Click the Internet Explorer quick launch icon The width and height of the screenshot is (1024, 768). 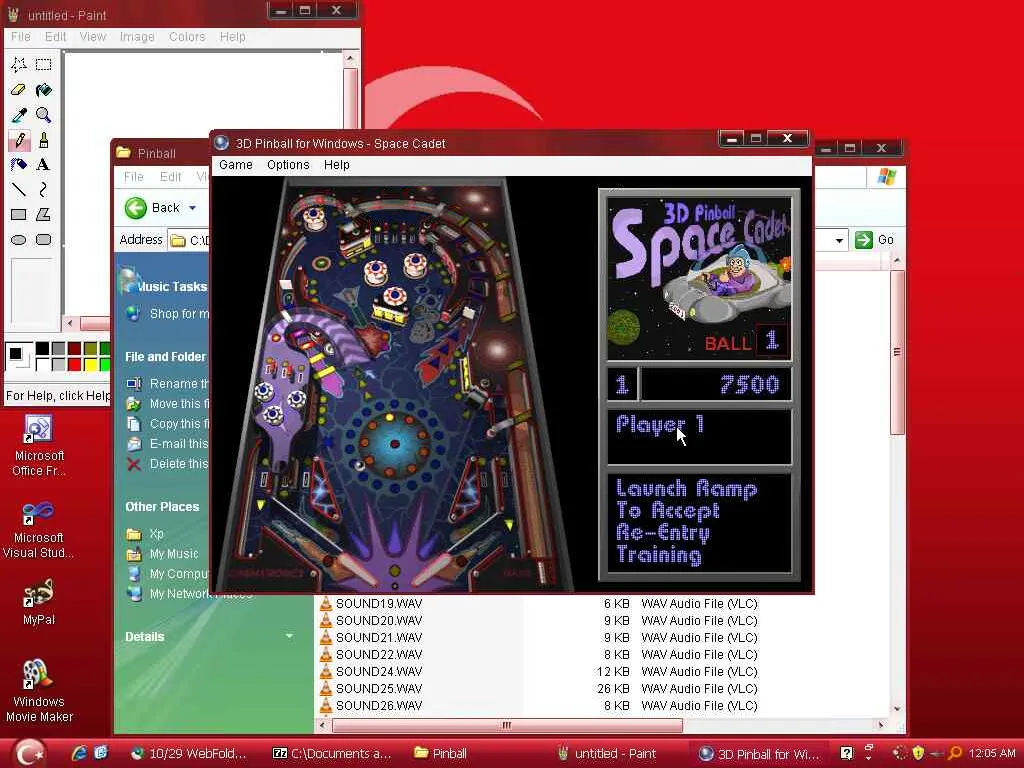(79, 753)
